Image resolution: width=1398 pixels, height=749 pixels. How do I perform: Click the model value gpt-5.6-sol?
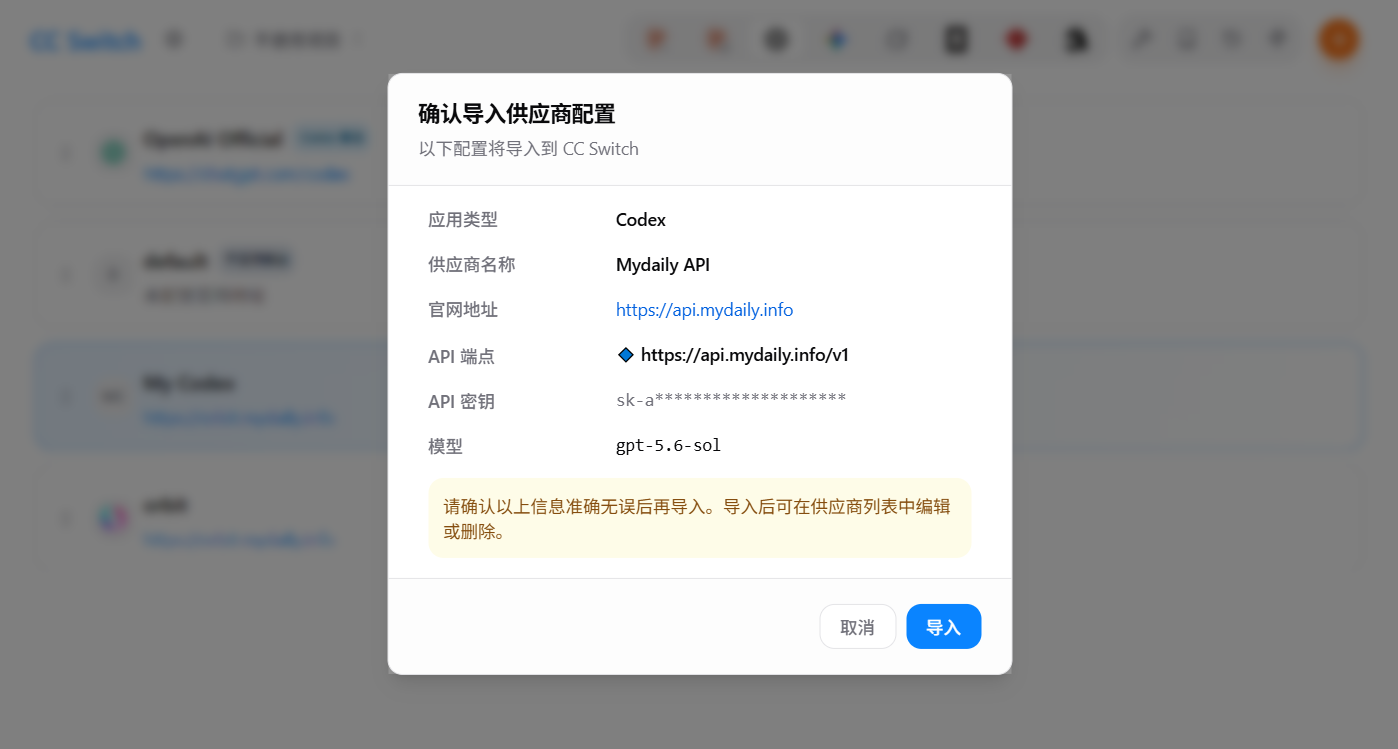[668, 446]
